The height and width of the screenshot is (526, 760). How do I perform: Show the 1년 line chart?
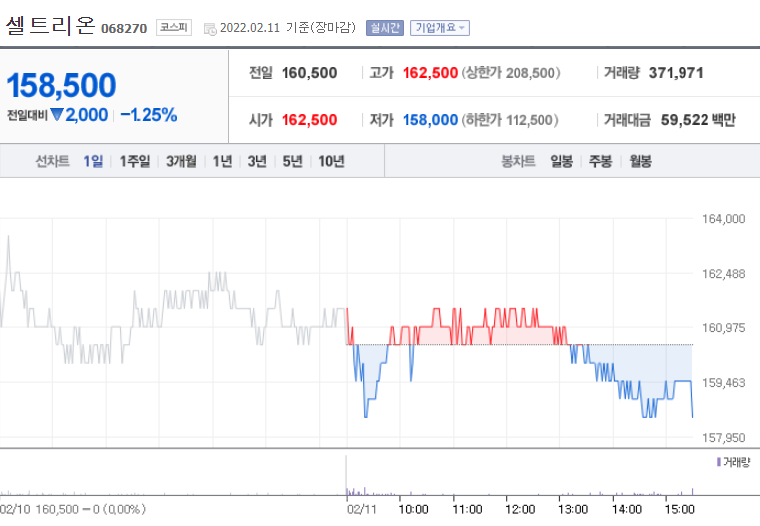[222, 161]
